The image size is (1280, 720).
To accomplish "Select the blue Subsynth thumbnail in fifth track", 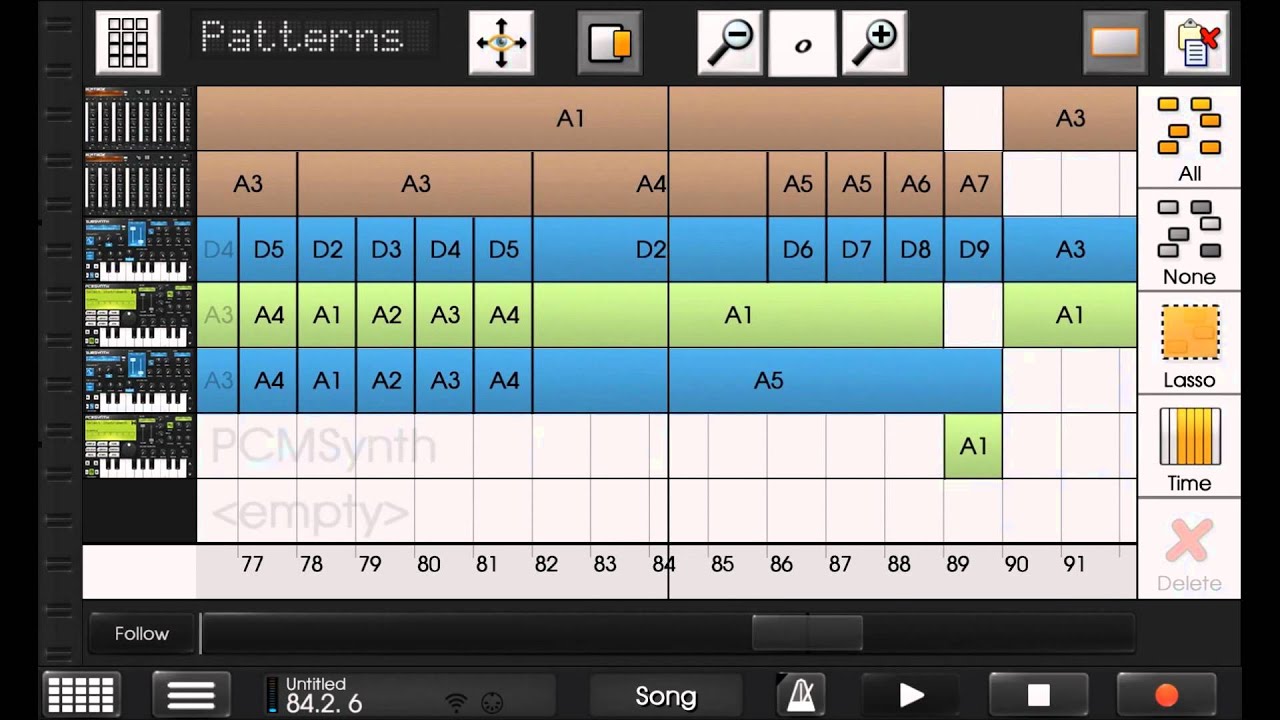I will (x=139, y=380).
